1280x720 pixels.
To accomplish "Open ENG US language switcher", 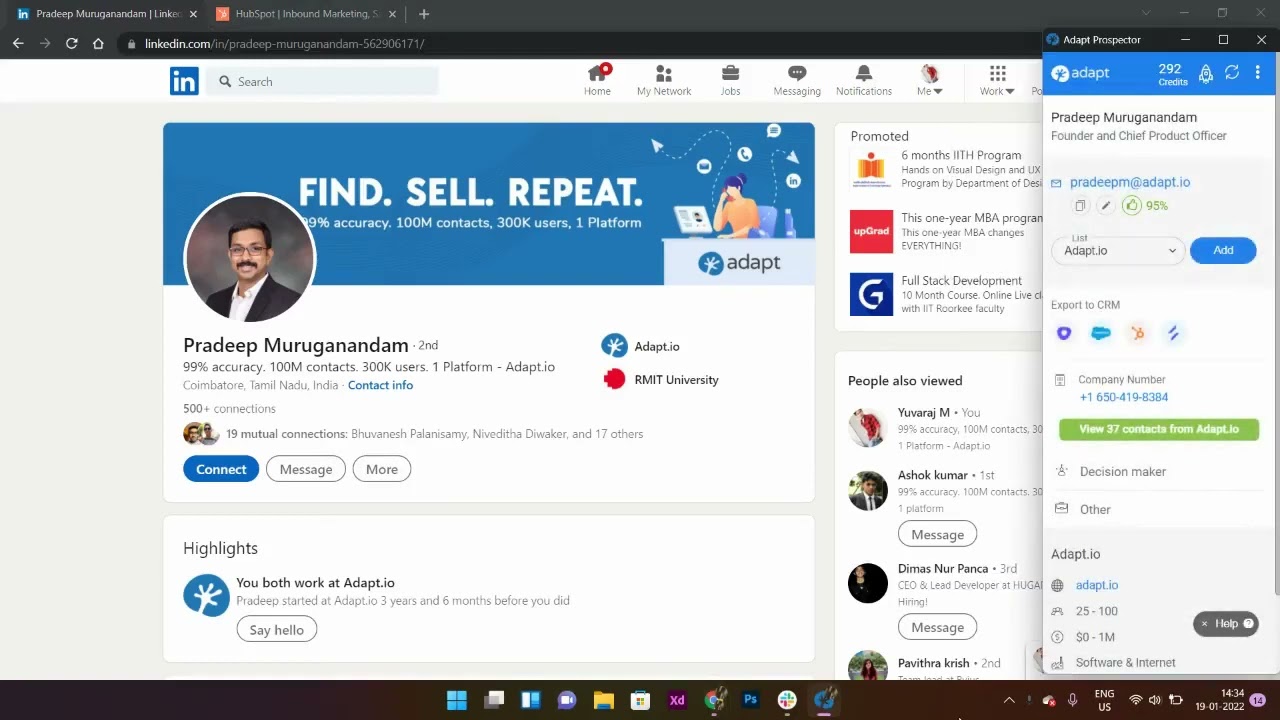I will tap(1104, 700).
